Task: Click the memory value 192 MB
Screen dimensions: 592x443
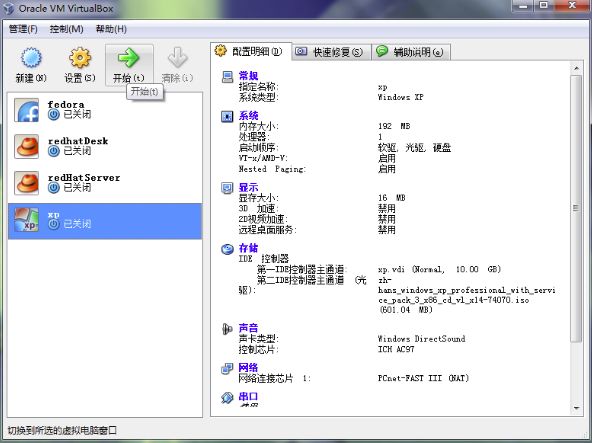Action: tap(394, 126)
